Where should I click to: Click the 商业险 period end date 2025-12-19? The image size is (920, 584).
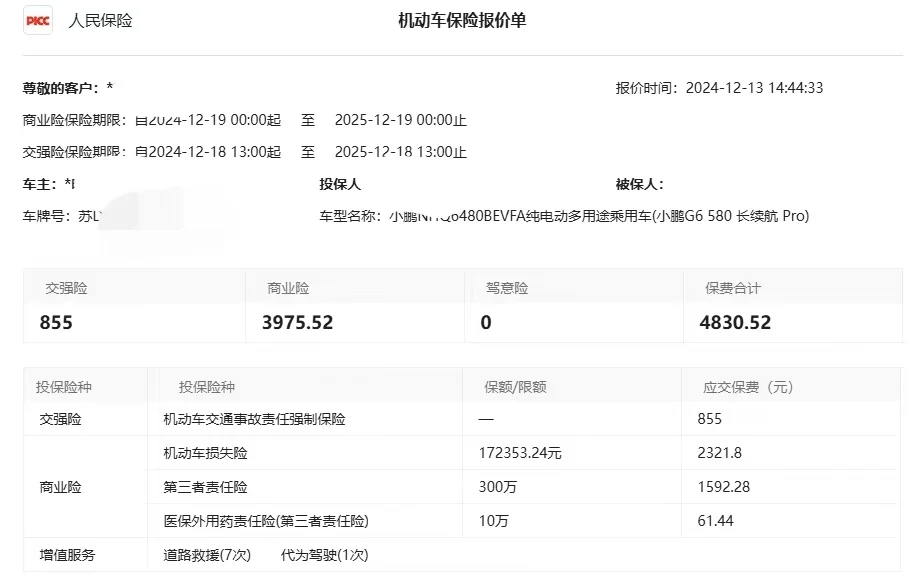(372, 120)
